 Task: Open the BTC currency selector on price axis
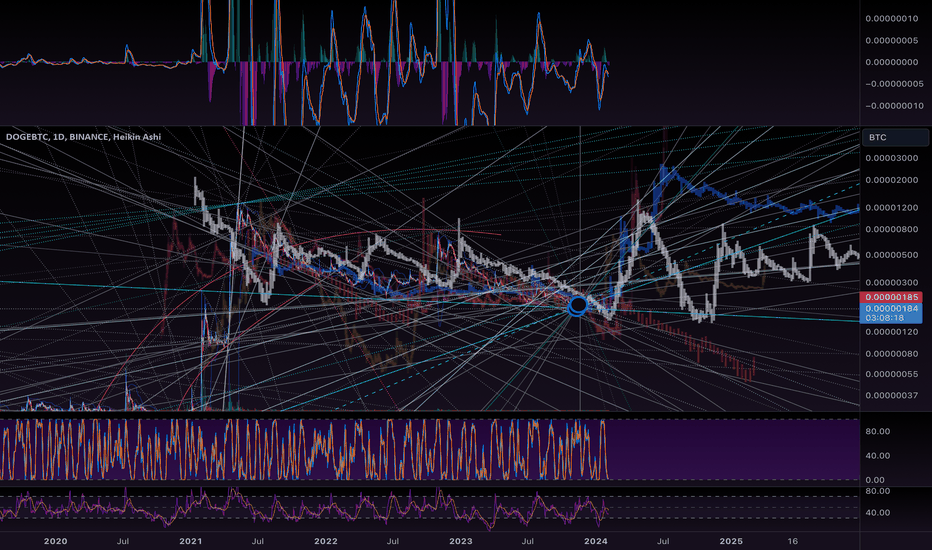click(895, 137)
